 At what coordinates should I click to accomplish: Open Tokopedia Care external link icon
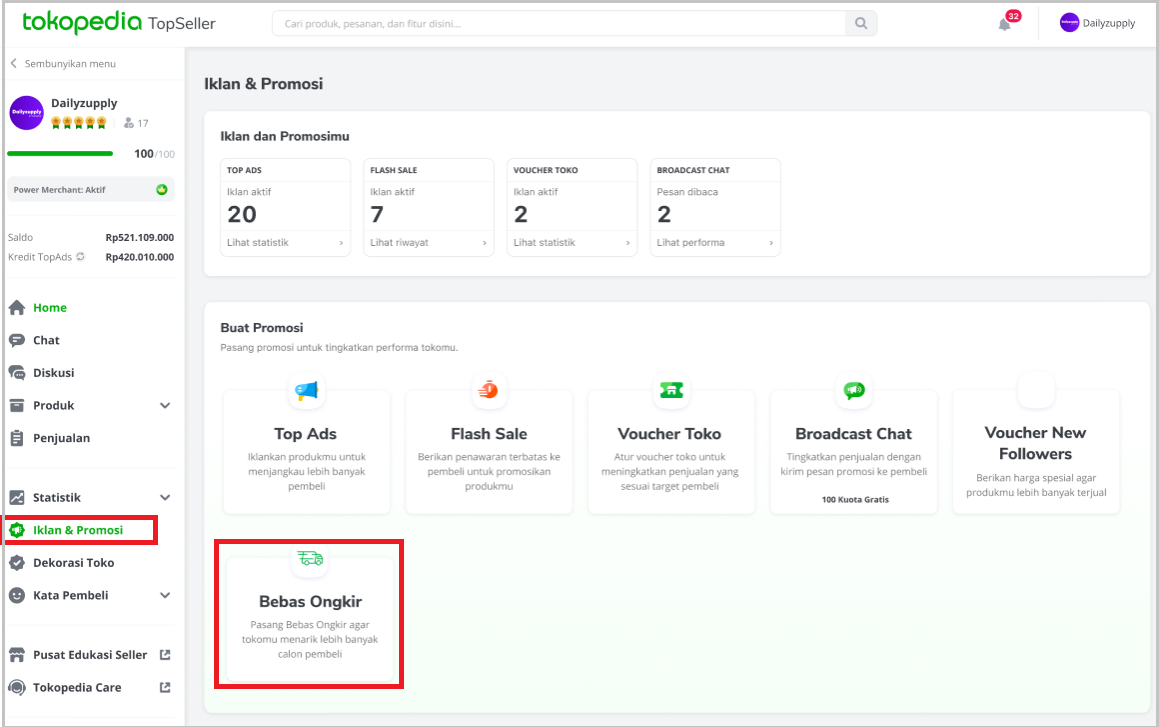[x=165, y=687]
